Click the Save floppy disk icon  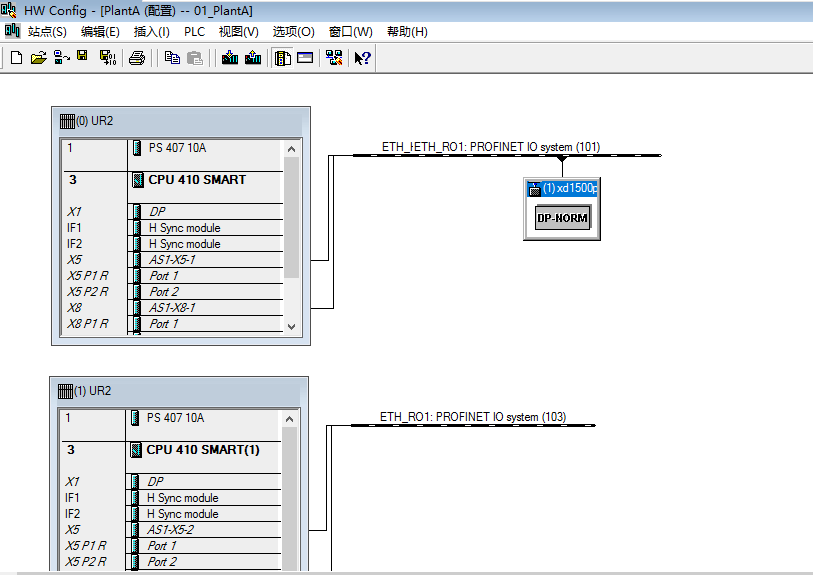click(83, 57)
